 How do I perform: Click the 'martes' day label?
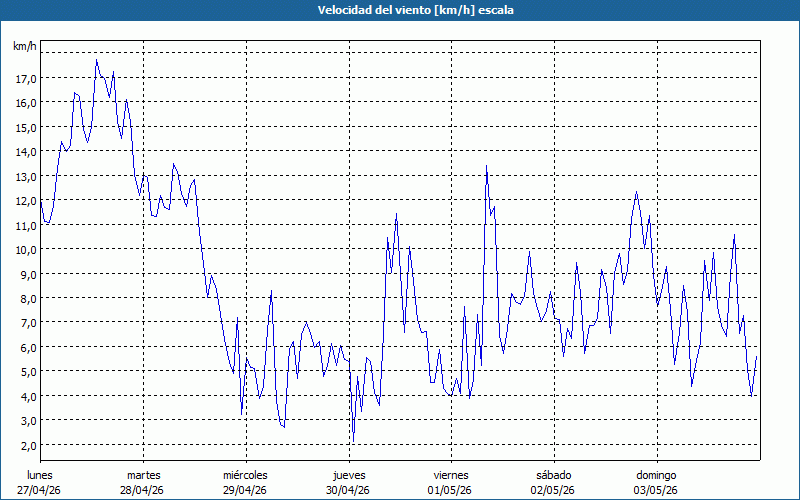(x=144, y=475)
